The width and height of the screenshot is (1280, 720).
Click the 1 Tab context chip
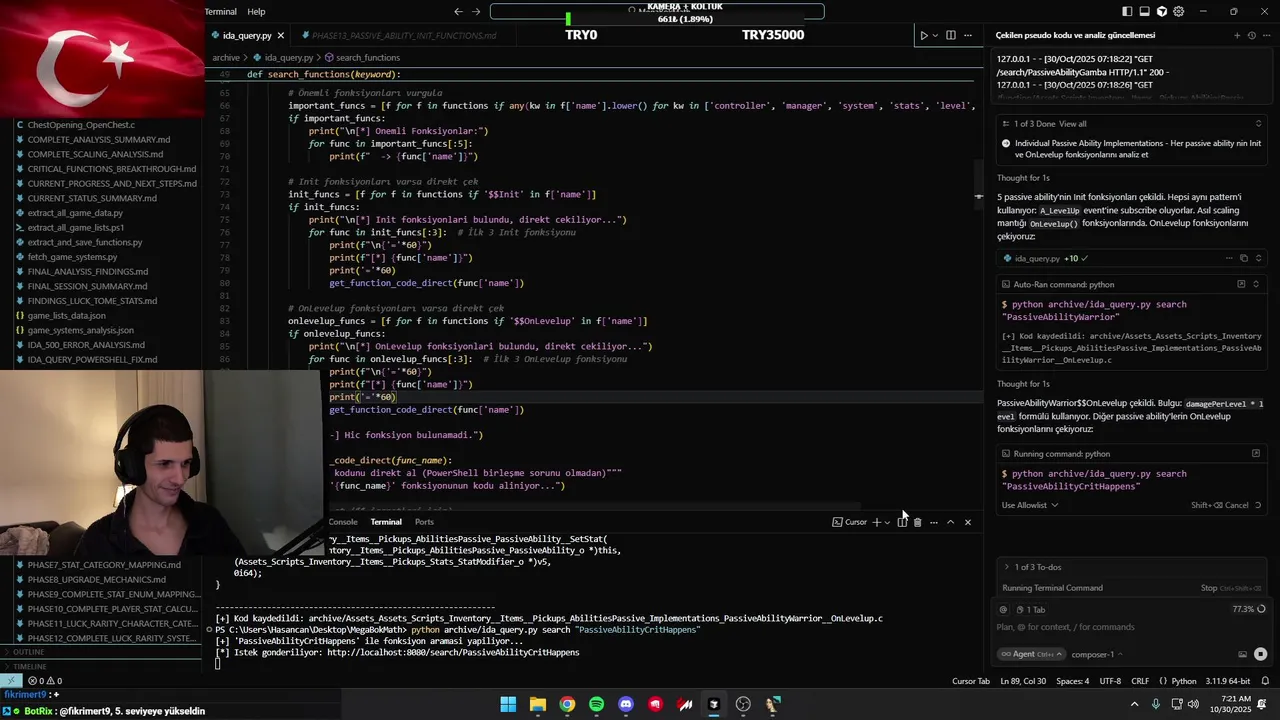pos(1031,609)
